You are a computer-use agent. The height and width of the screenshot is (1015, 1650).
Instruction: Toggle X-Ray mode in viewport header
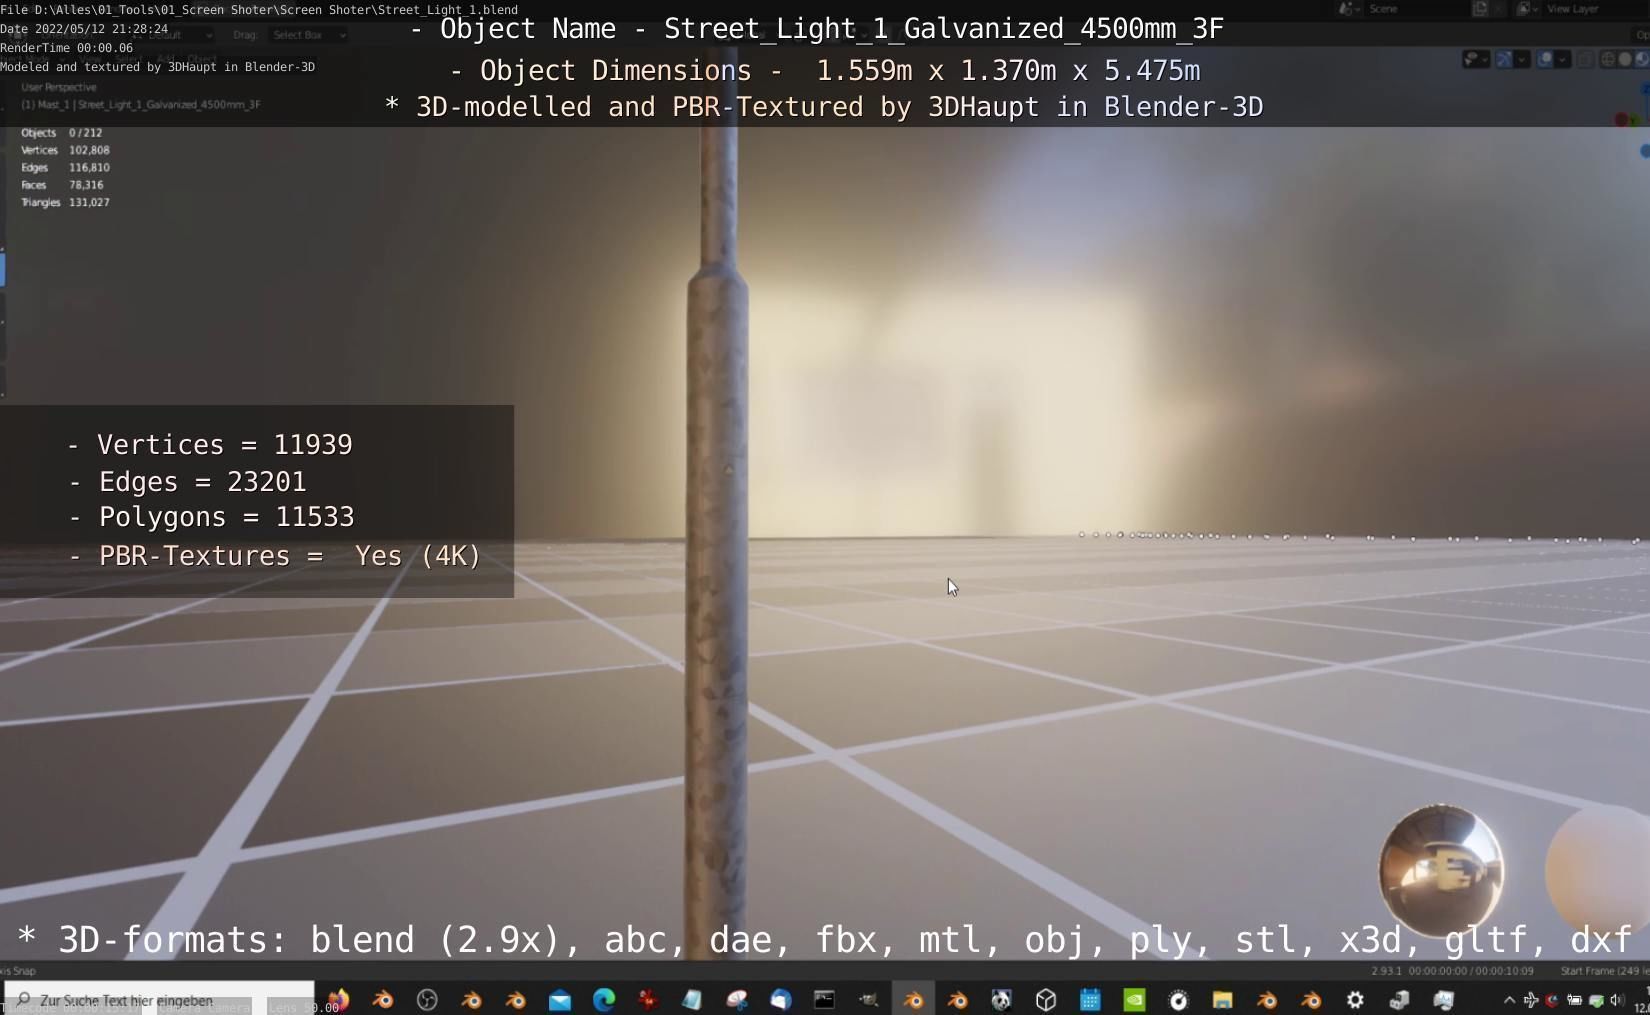[1586, 60]
